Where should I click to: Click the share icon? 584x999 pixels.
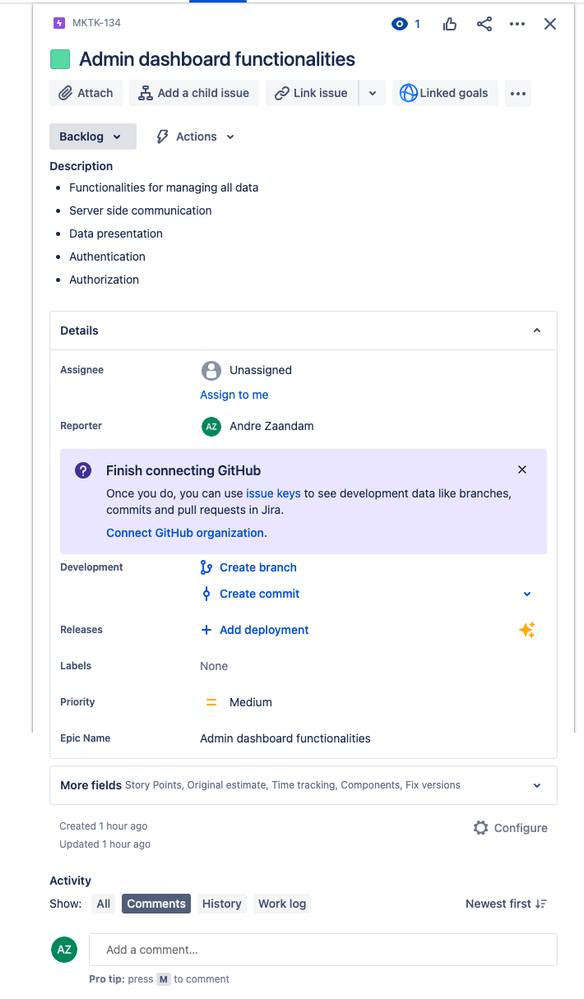coord(484,24)
